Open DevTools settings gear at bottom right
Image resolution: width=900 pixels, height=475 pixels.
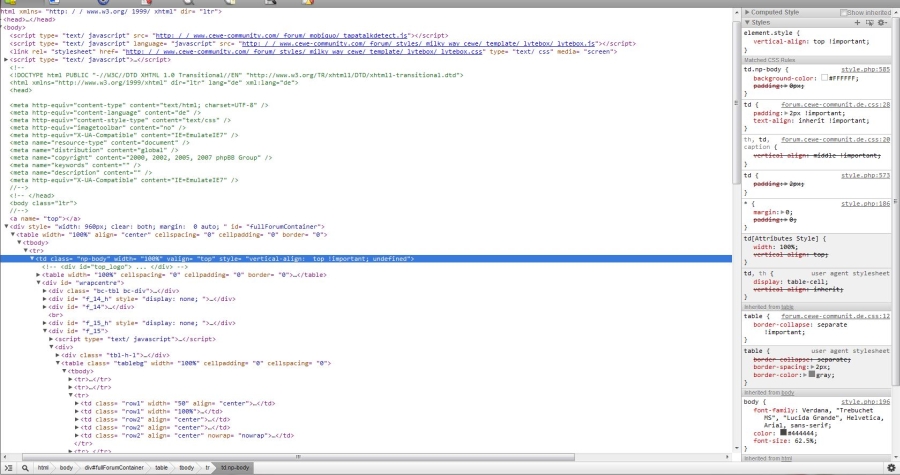(x=891, y=467)
